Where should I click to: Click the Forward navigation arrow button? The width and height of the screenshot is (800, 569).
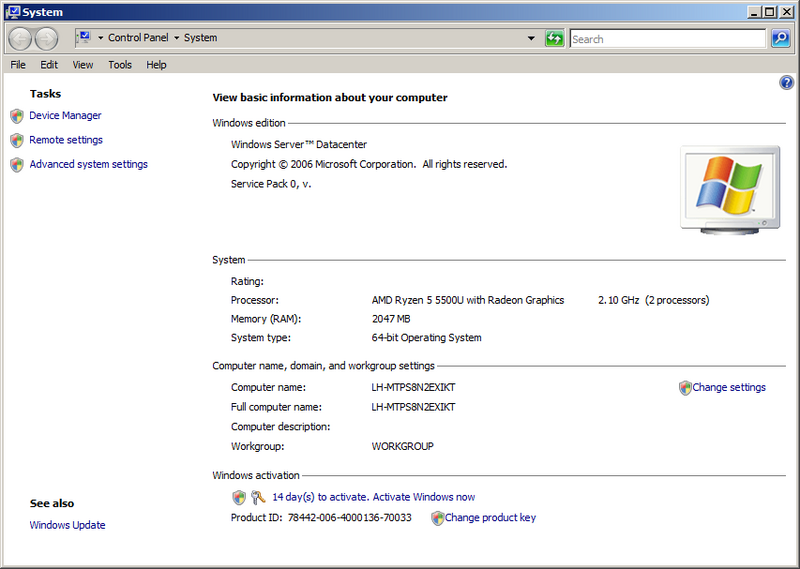[47, 39]
